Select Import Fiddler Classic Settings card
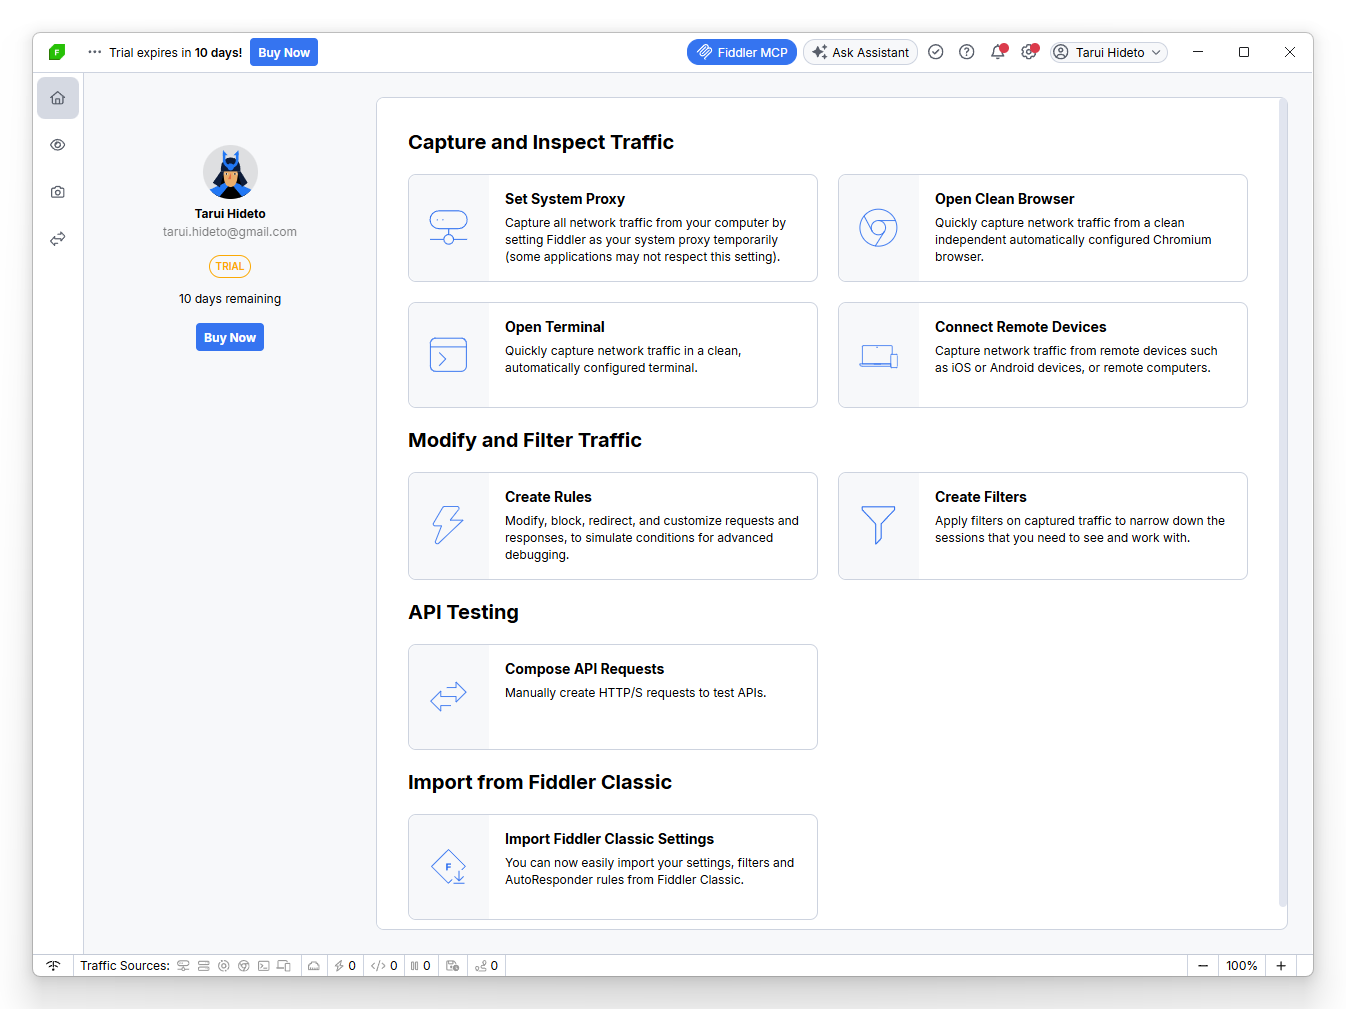Screen dimensions: 1346x1009 pos(613,867)
